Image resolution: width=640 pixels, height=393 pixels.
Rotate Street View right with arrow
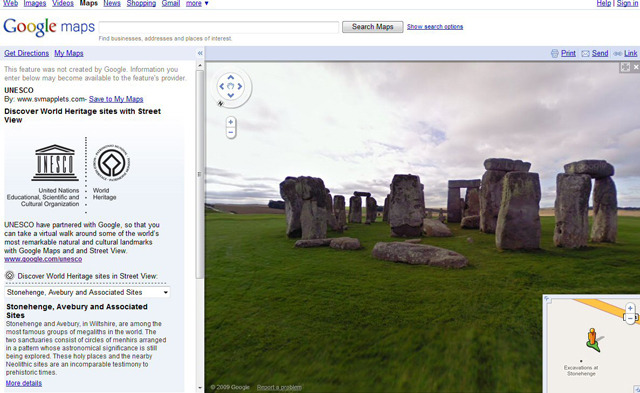(240, 86)
